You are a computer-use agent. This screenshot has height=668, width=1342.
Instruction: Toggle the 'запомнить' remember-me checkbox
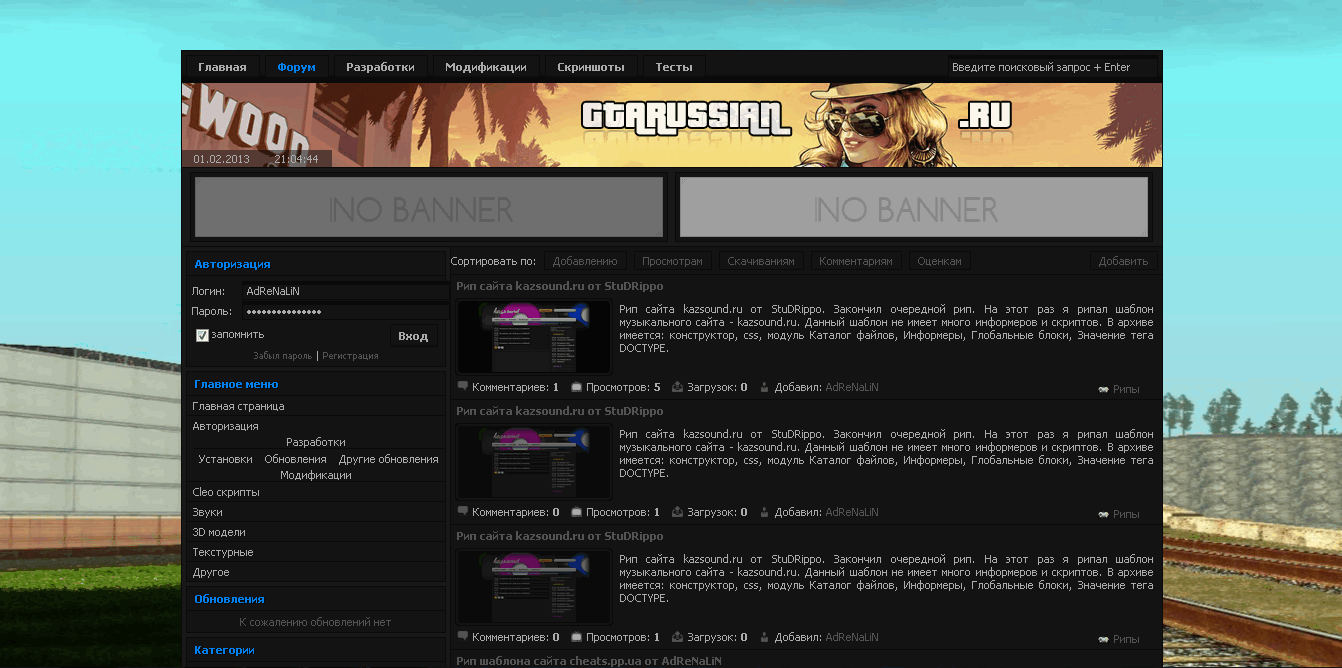202,335
